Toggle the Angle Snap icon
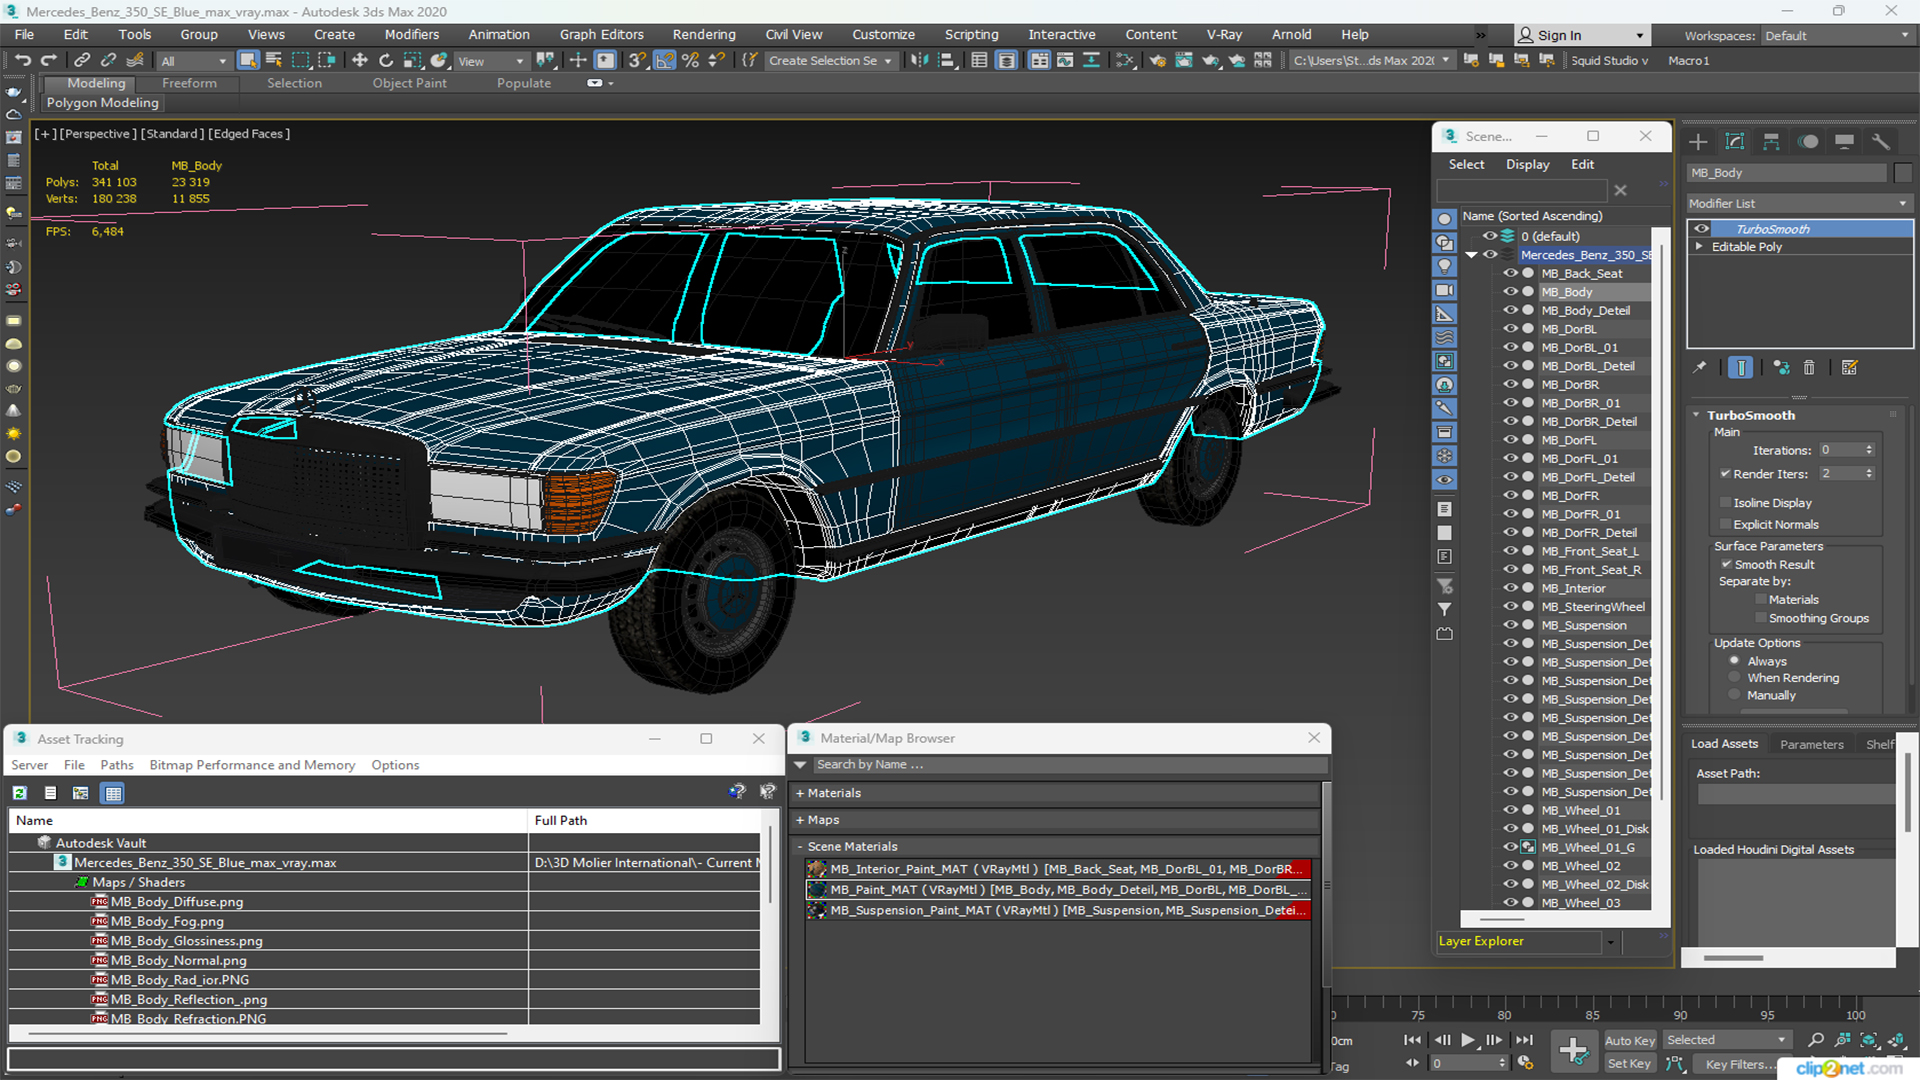1920x1080 pixels. pos(664,61)
